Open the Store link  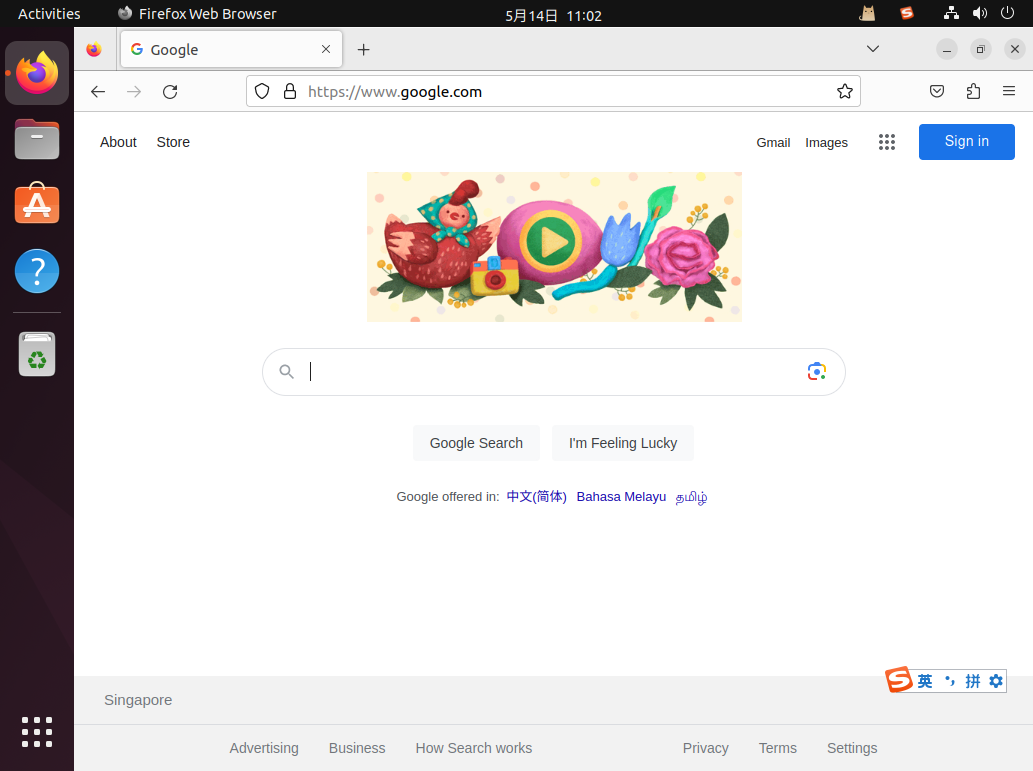173,142
